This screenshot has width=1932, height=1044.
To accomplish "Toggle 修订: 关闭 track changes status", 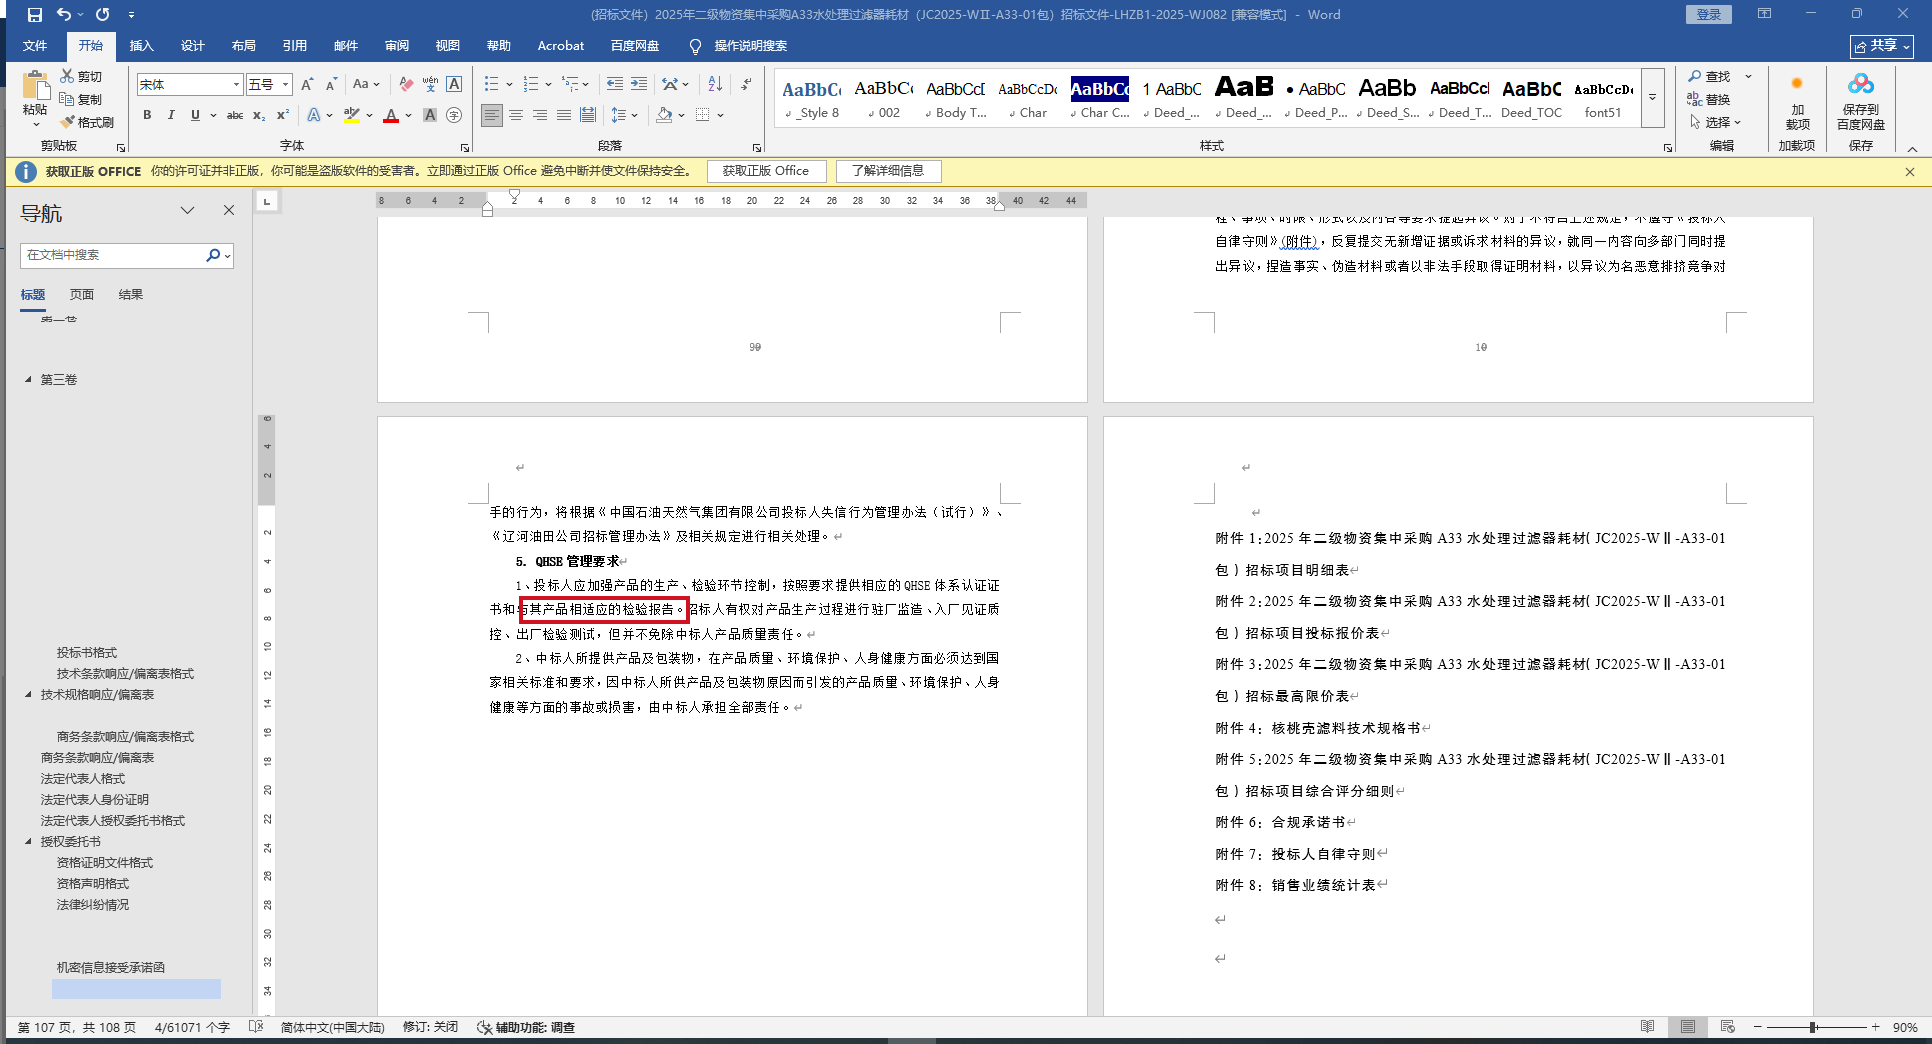I will click(430, 1027).
